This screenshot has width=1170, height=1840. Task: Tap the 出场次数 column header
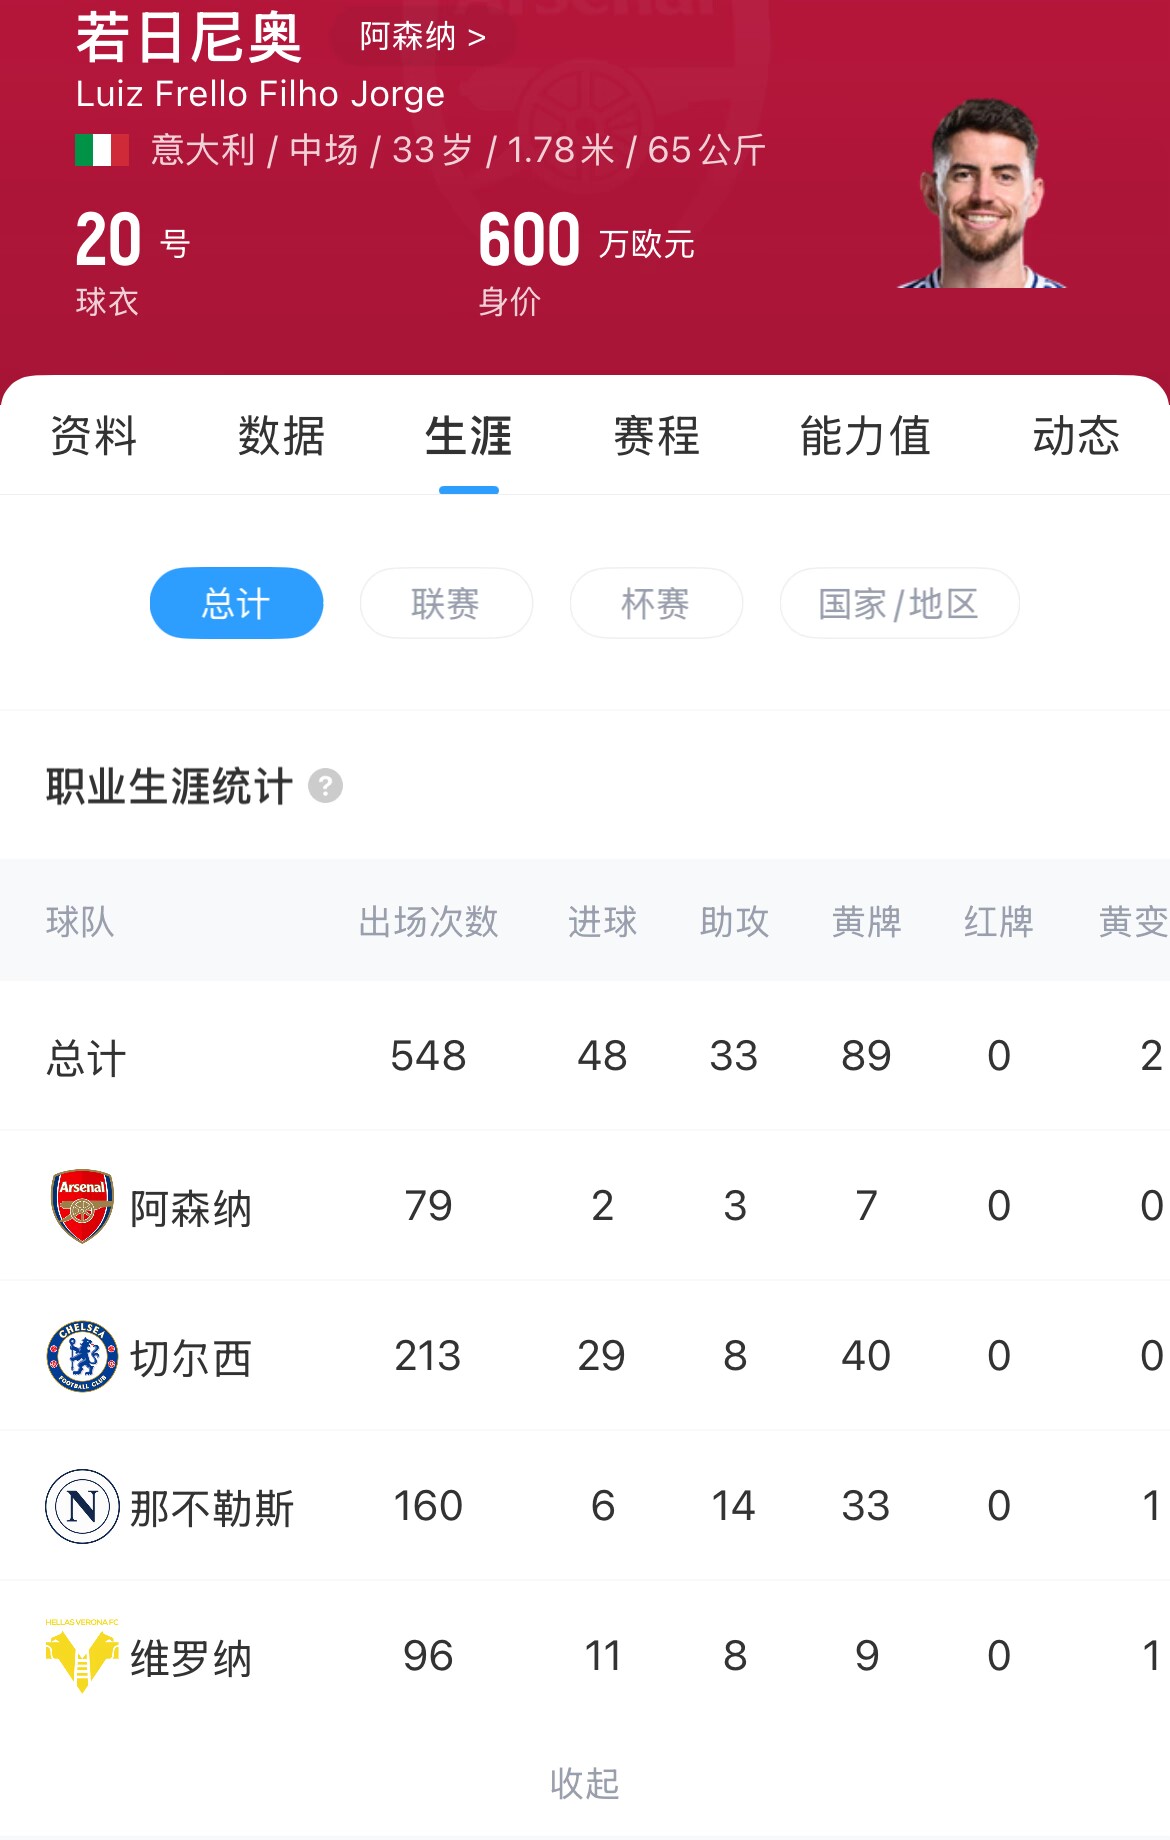pos(428,921)
